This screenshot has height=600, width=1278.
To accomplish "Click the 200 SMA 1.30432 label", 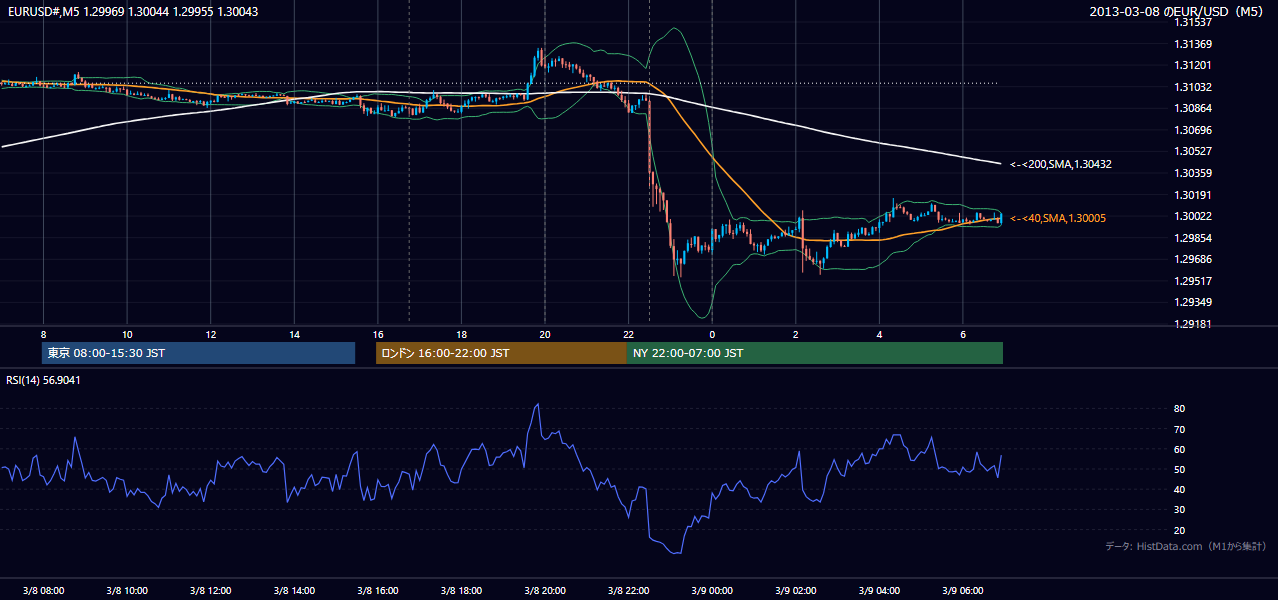I will click(x=1060, y=164).
